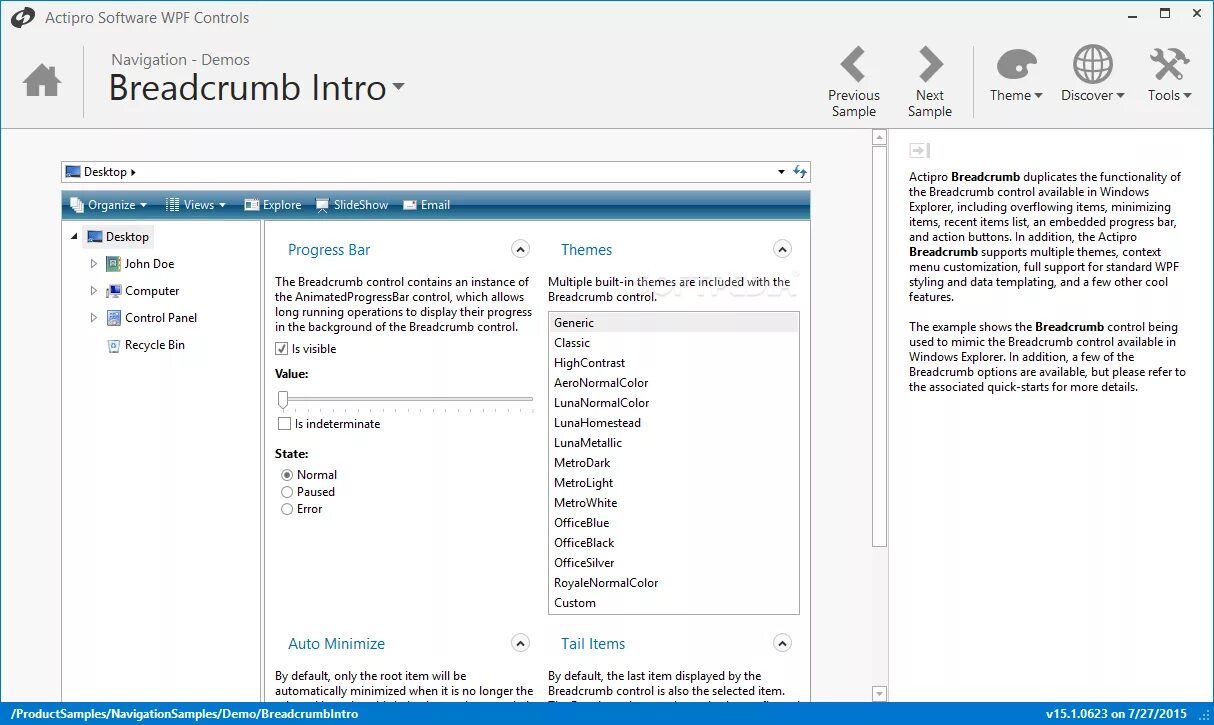1214x725 pixels.
Task: Select the Classic theme
Action: click(674, 343)
